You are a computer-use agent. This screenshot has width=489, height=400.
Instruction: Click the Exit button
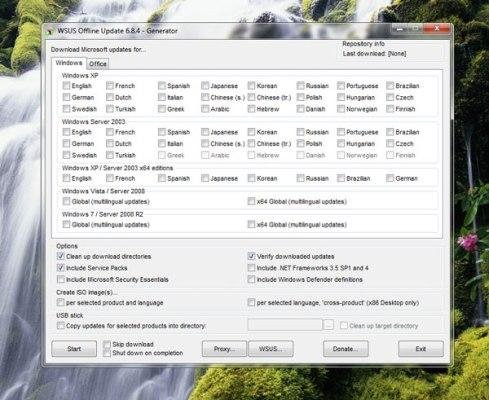[x=421, y=349]
